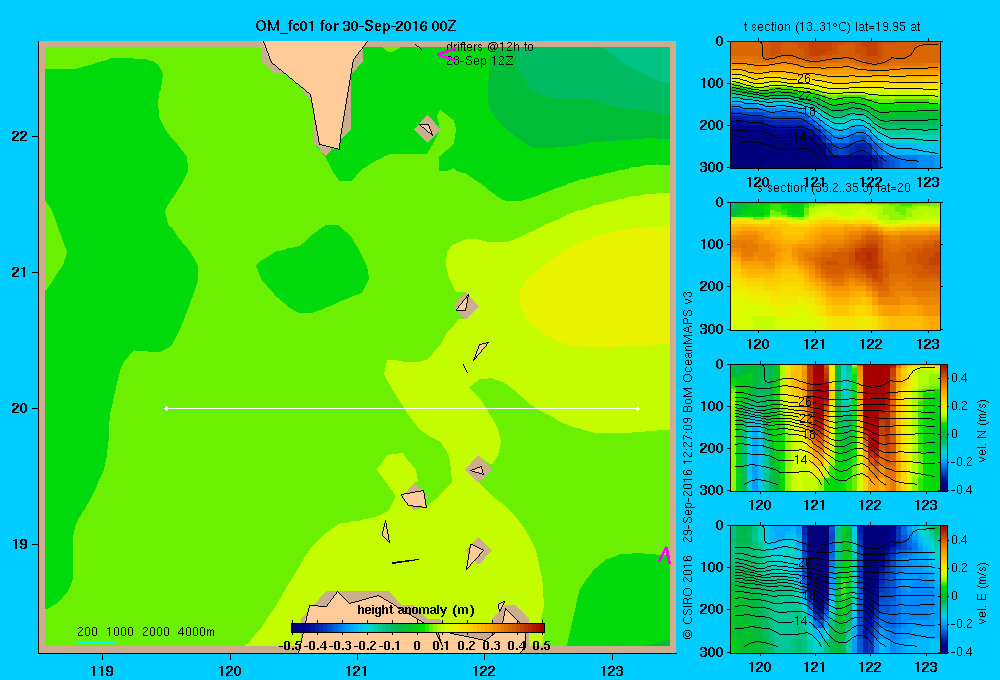
Task: Click the "vel. E (m/s)" axis label
Action: coord(982,593)
